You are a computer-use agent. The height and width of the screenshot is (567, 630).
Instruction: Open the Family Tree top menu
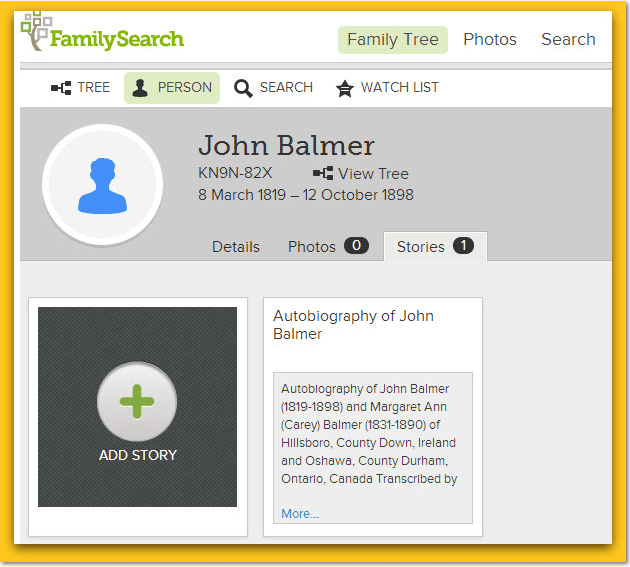click(x=393, y=40)
